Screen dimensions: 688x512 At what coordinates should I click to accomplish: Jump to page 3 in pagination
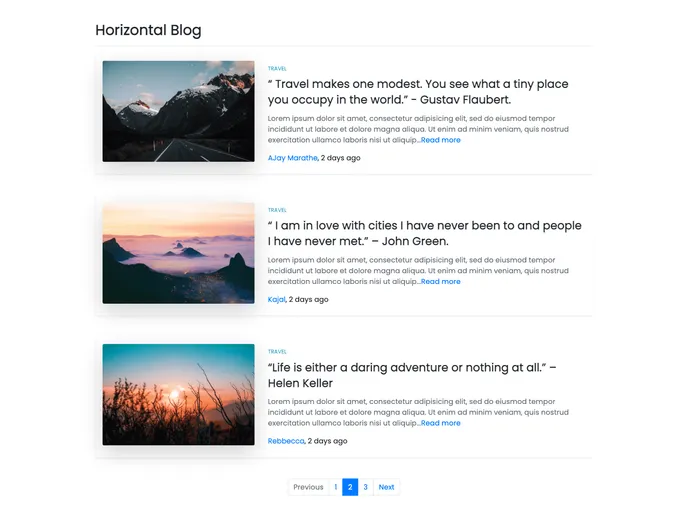coord(365,487)
